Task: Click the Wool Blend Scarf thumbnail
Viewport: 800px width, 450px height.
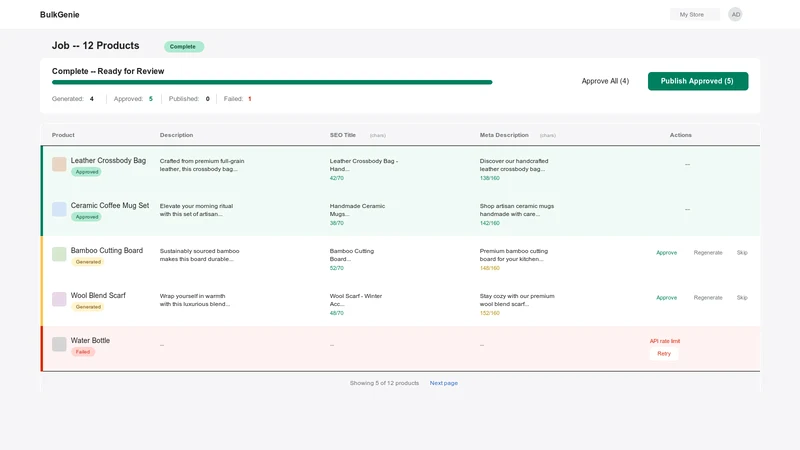Action: [59, 299]
